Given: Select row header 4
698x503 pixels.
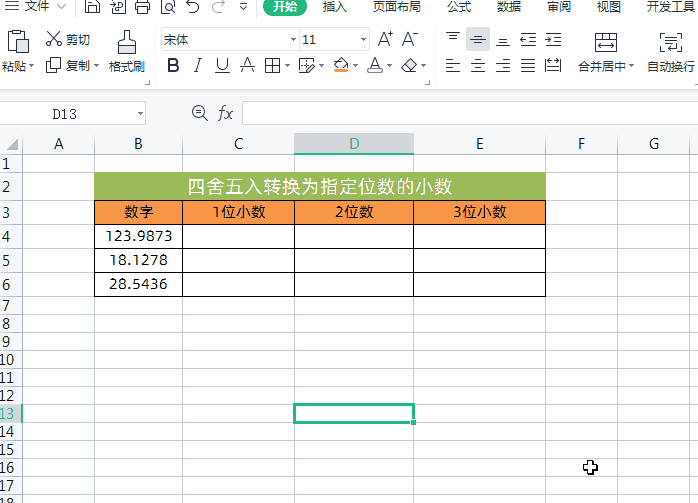Looking at the screenshot, I should (11, 236).
